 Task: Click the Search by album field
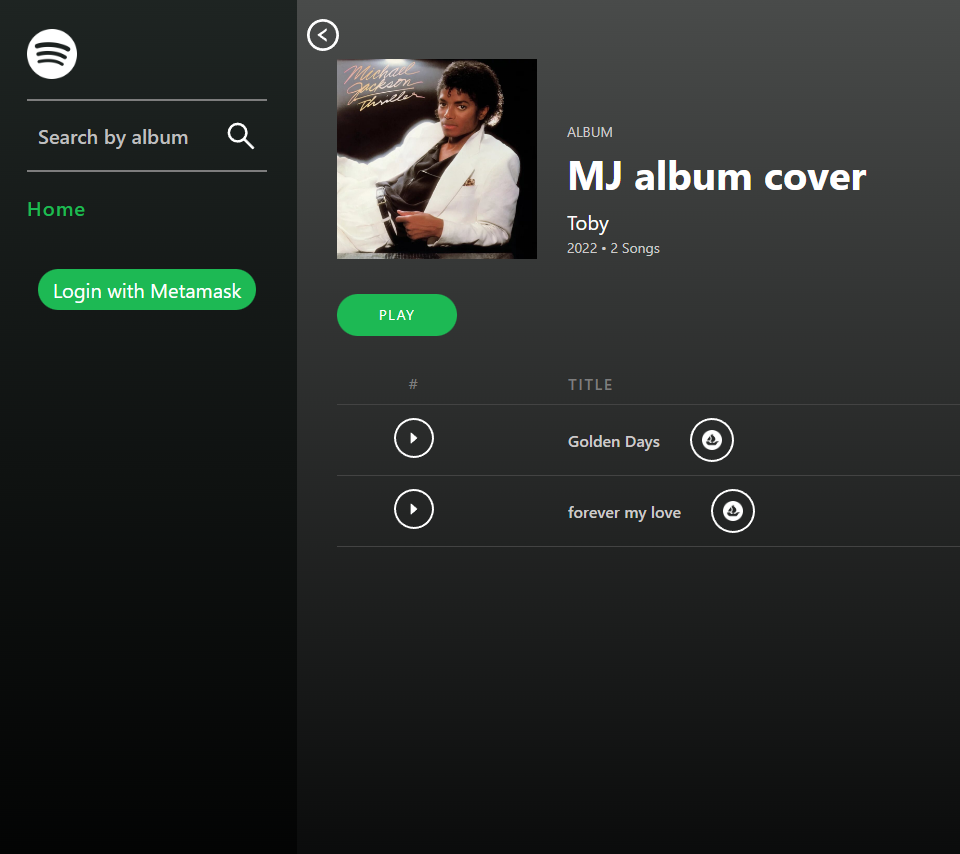point(112,136)
